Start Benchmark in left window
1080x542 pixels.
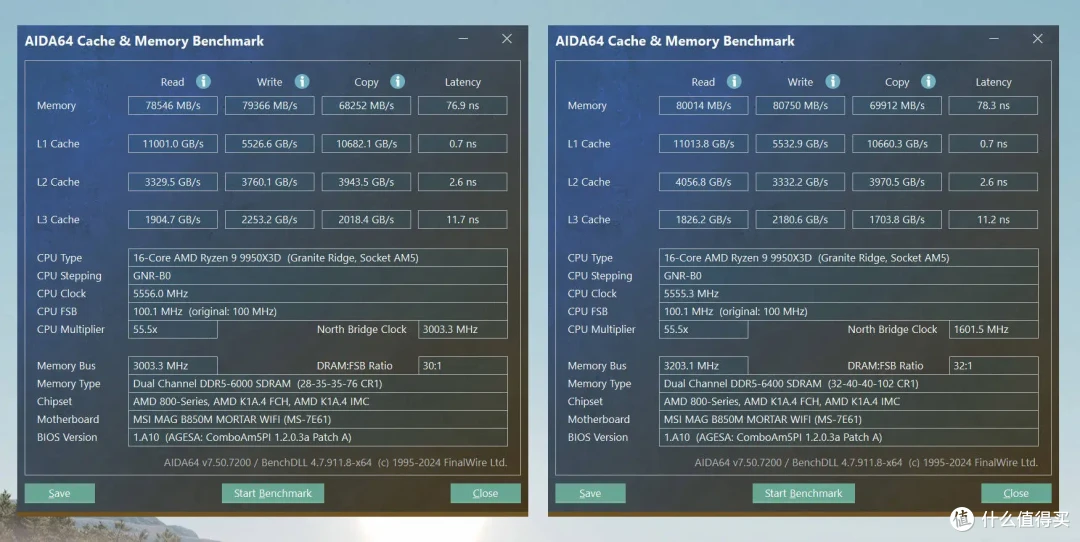(273, 493)
